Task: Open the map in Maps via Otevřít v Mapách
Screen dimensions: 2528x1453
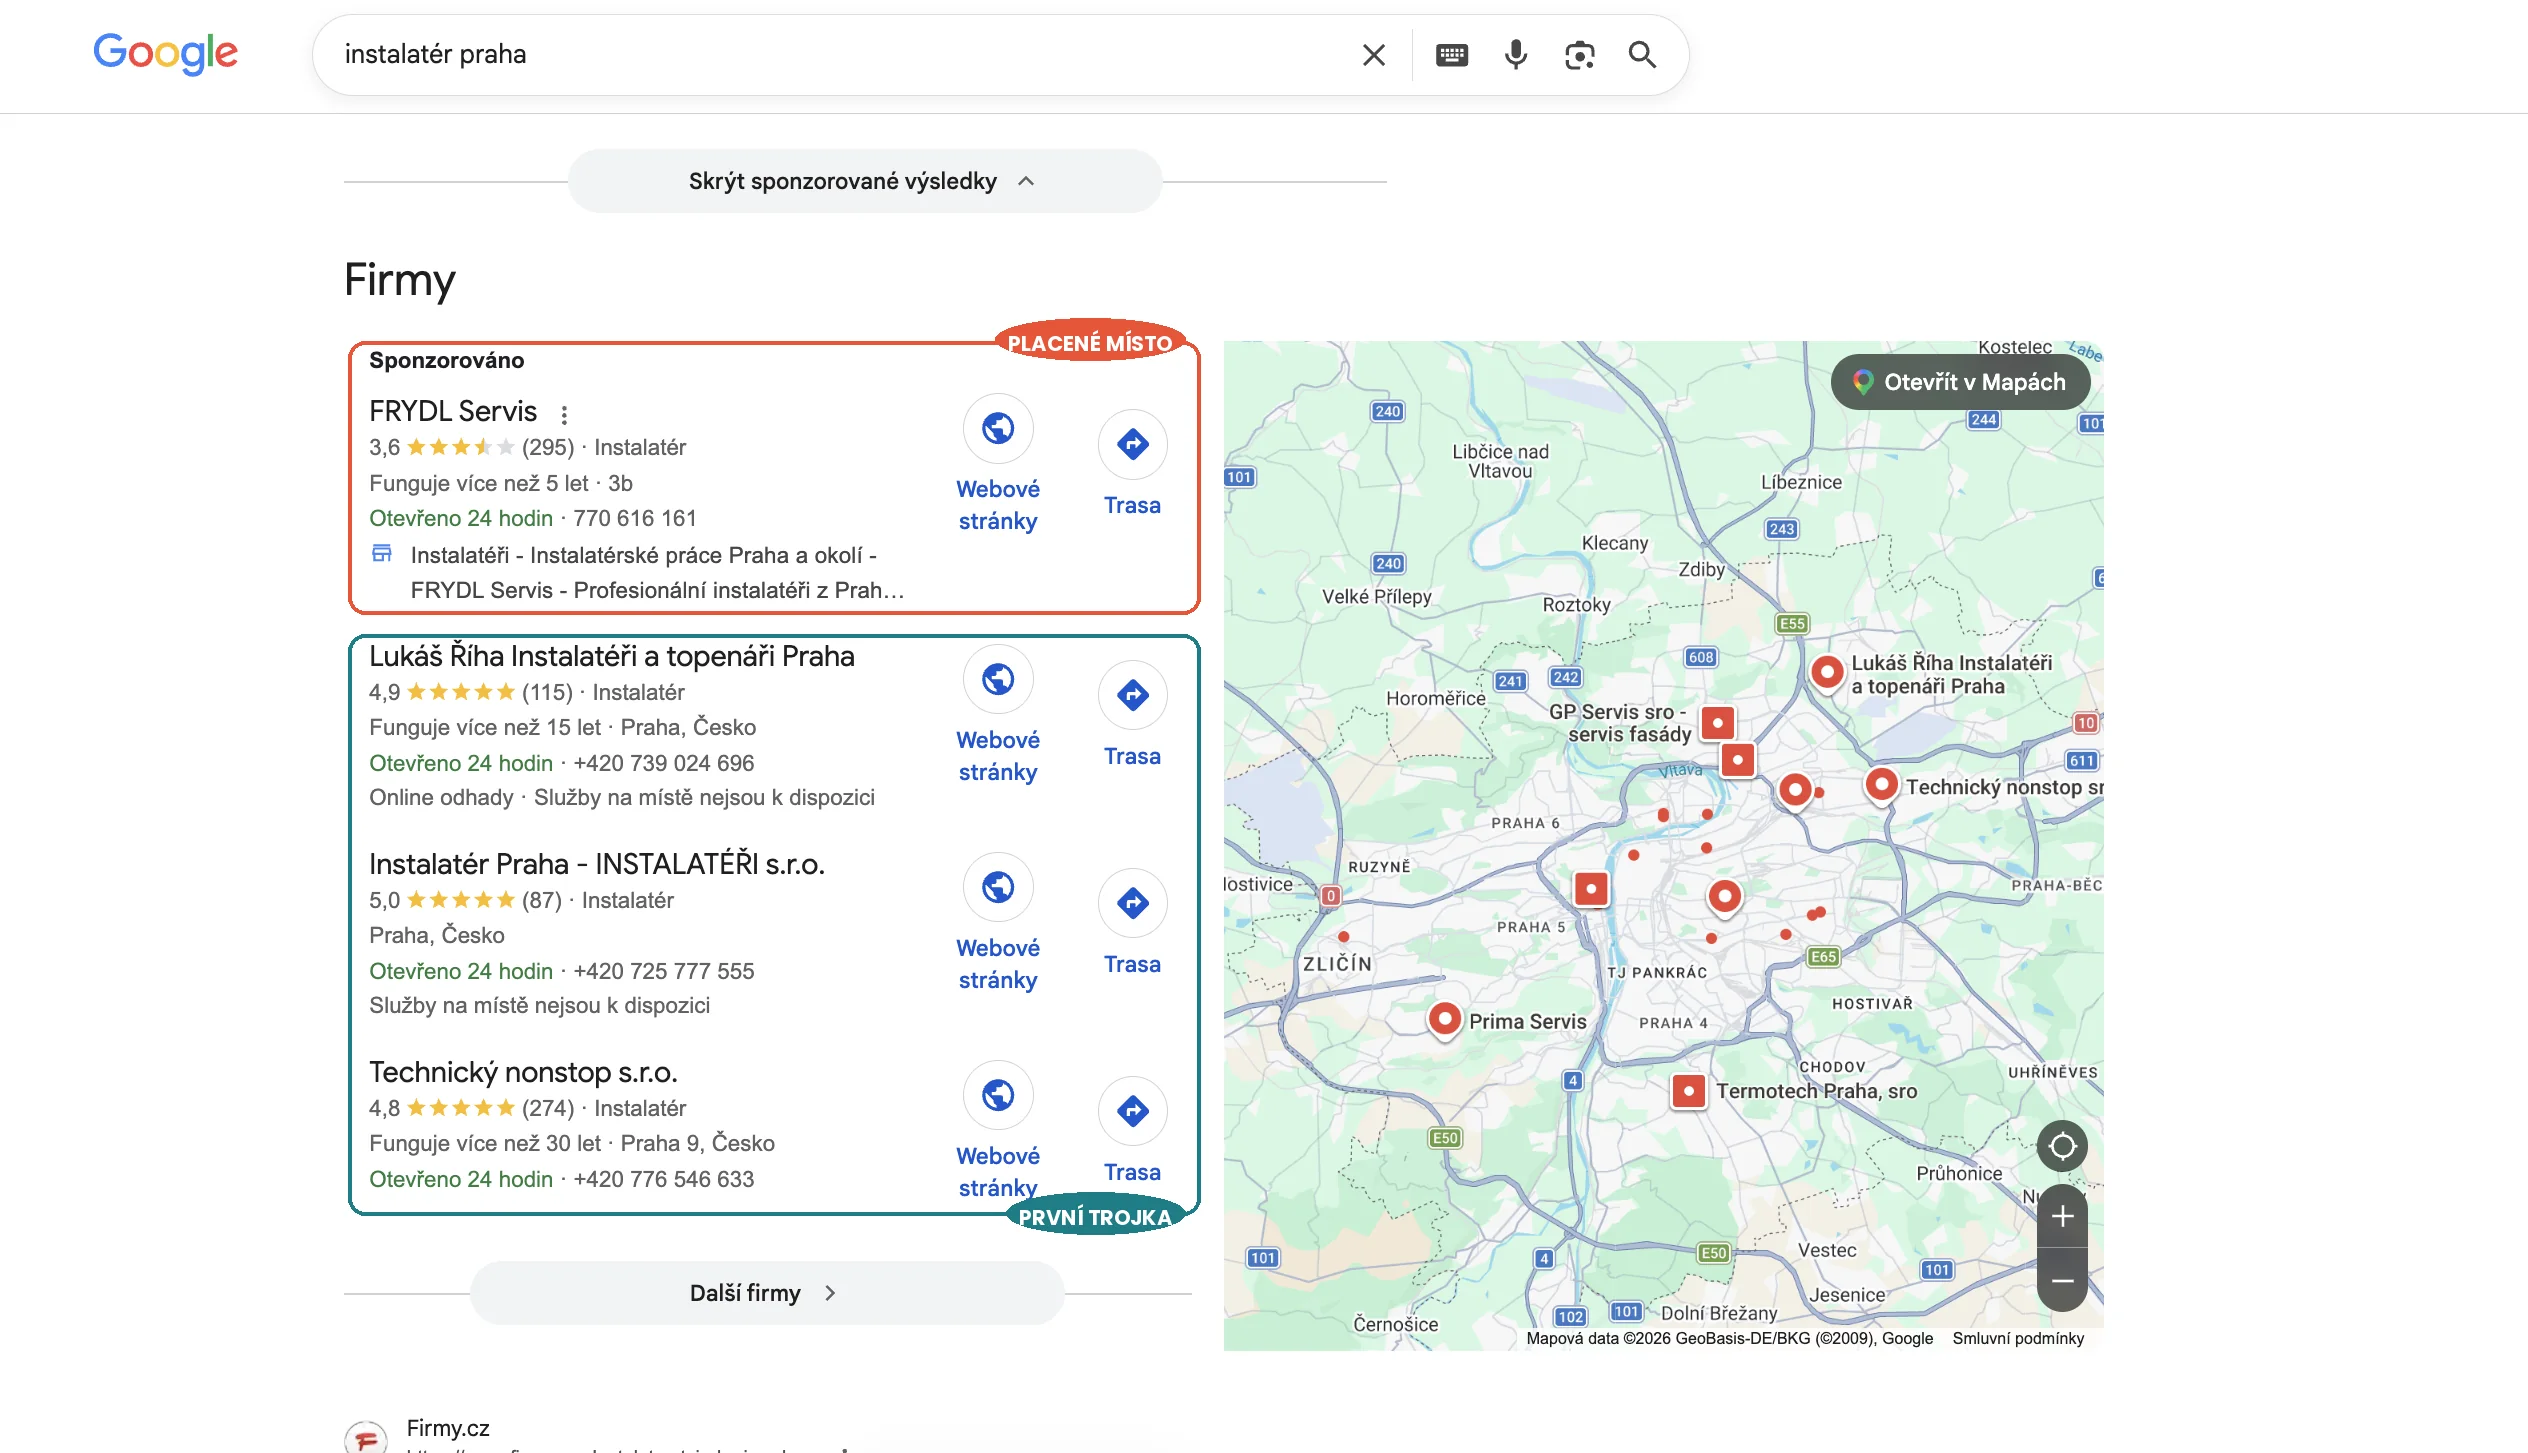Action: tap(1959, 382)
